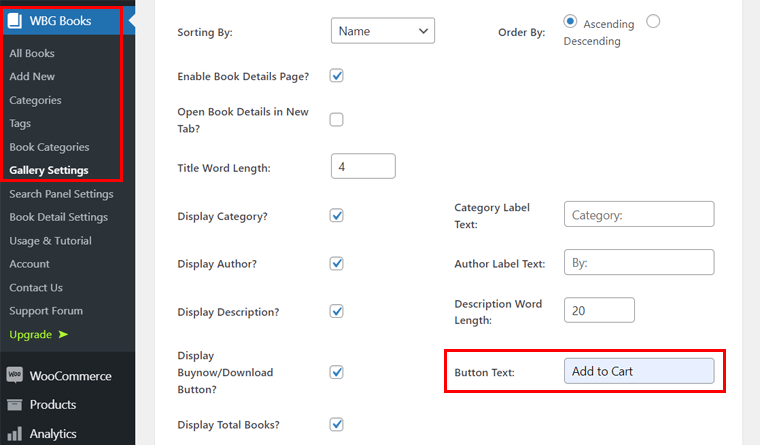This screenshot has width=760, height=445.
Task: Click the Products box icon
Action: pos(15,405)
